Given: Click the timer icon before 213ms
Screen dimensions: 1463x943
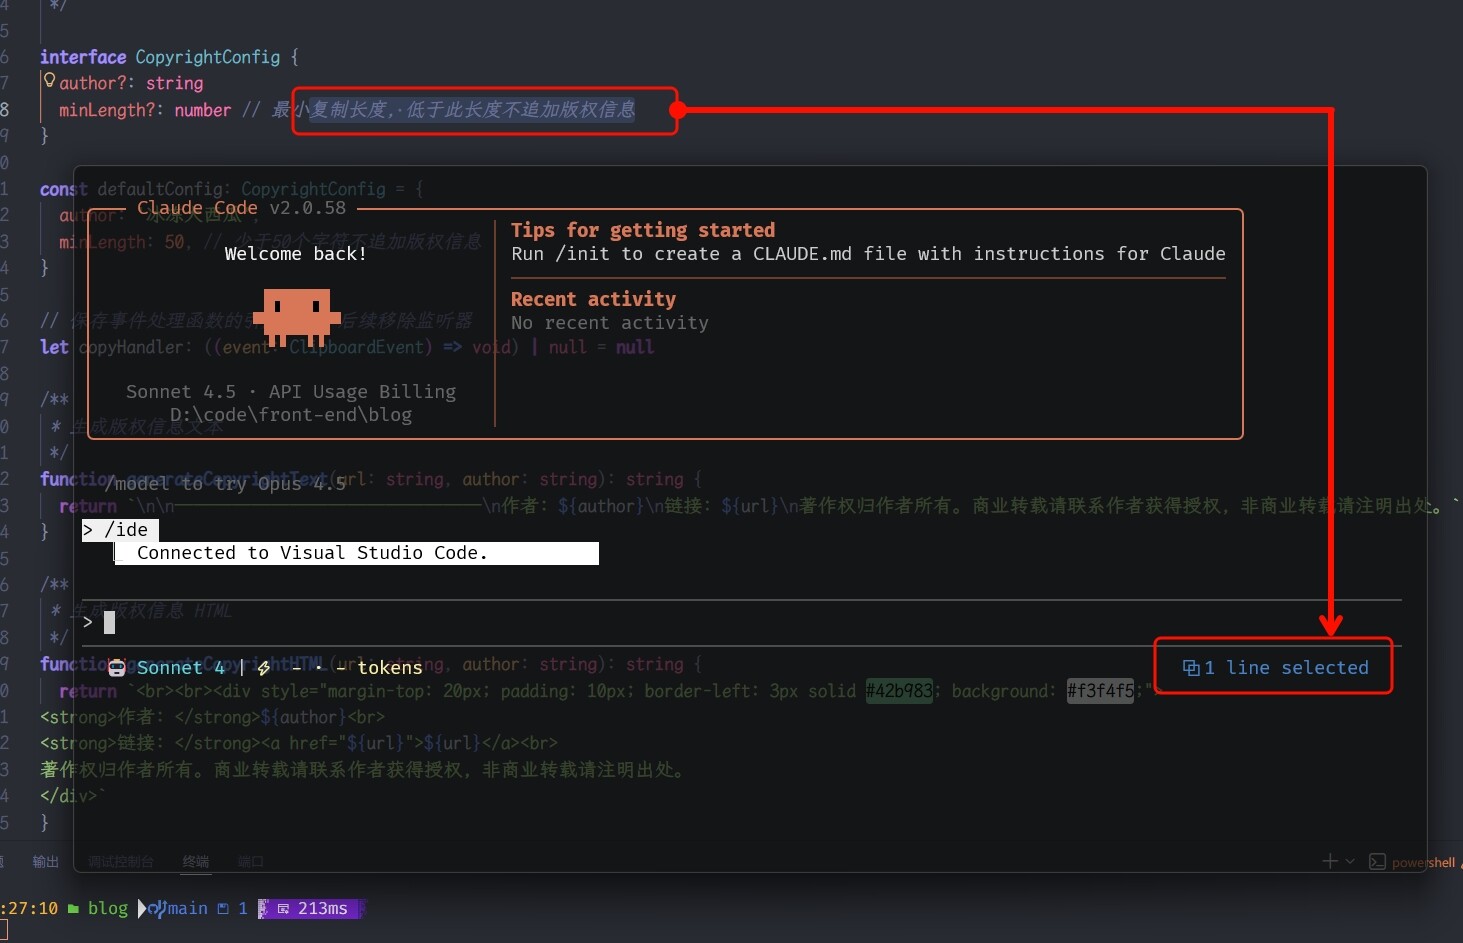Looking at the screenshot, I should [x=283, y=909].
